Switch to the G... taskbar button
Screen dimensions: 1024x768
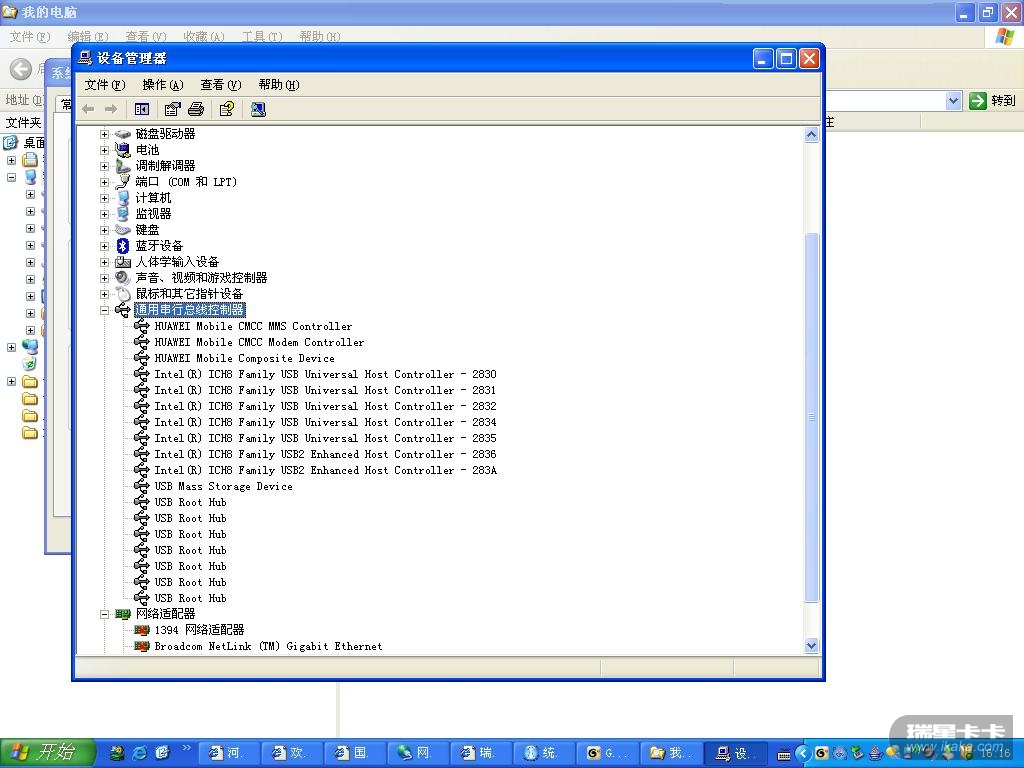coord(608,754)
